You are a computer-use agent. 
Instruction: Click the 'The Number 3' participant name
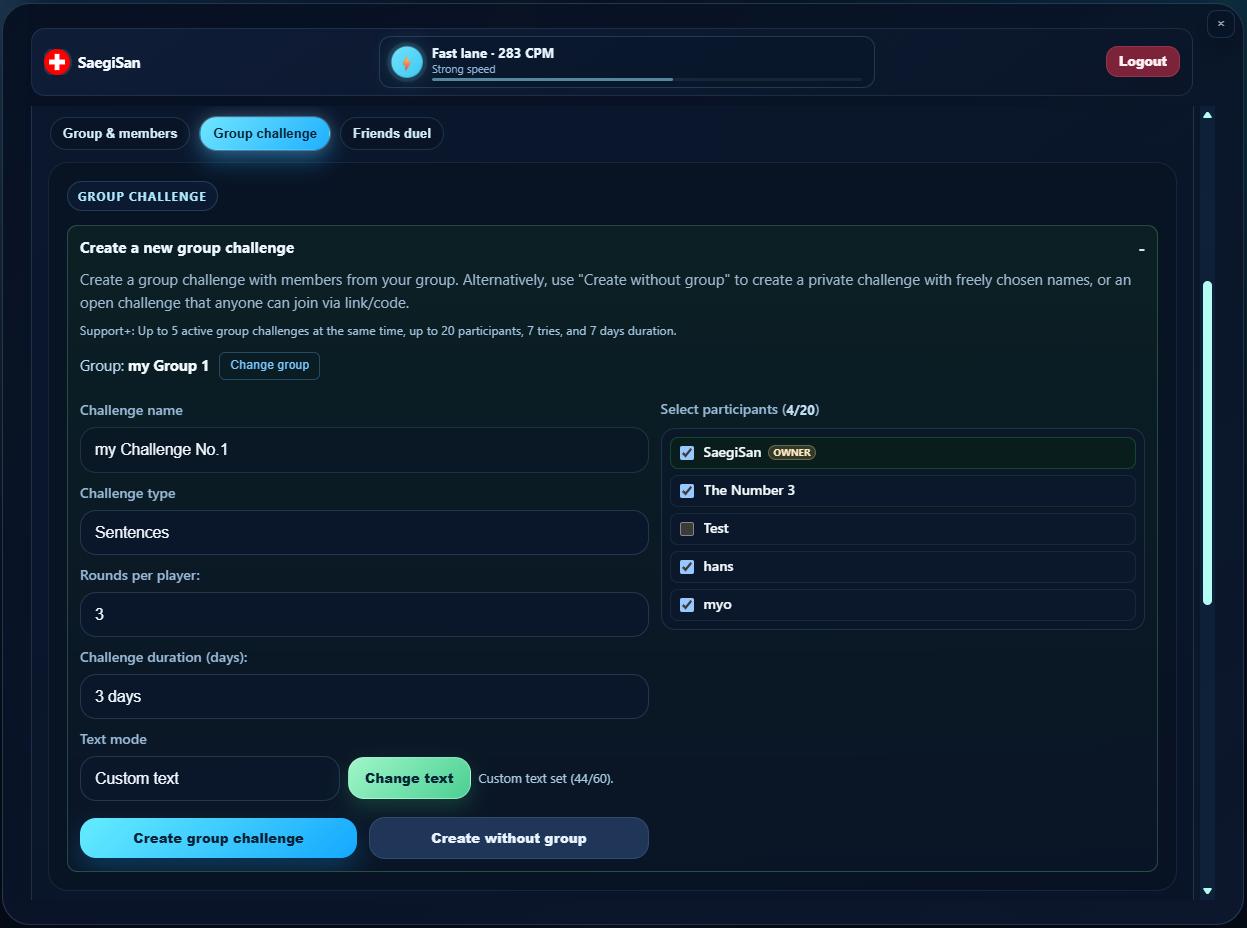tap(749, 491)
